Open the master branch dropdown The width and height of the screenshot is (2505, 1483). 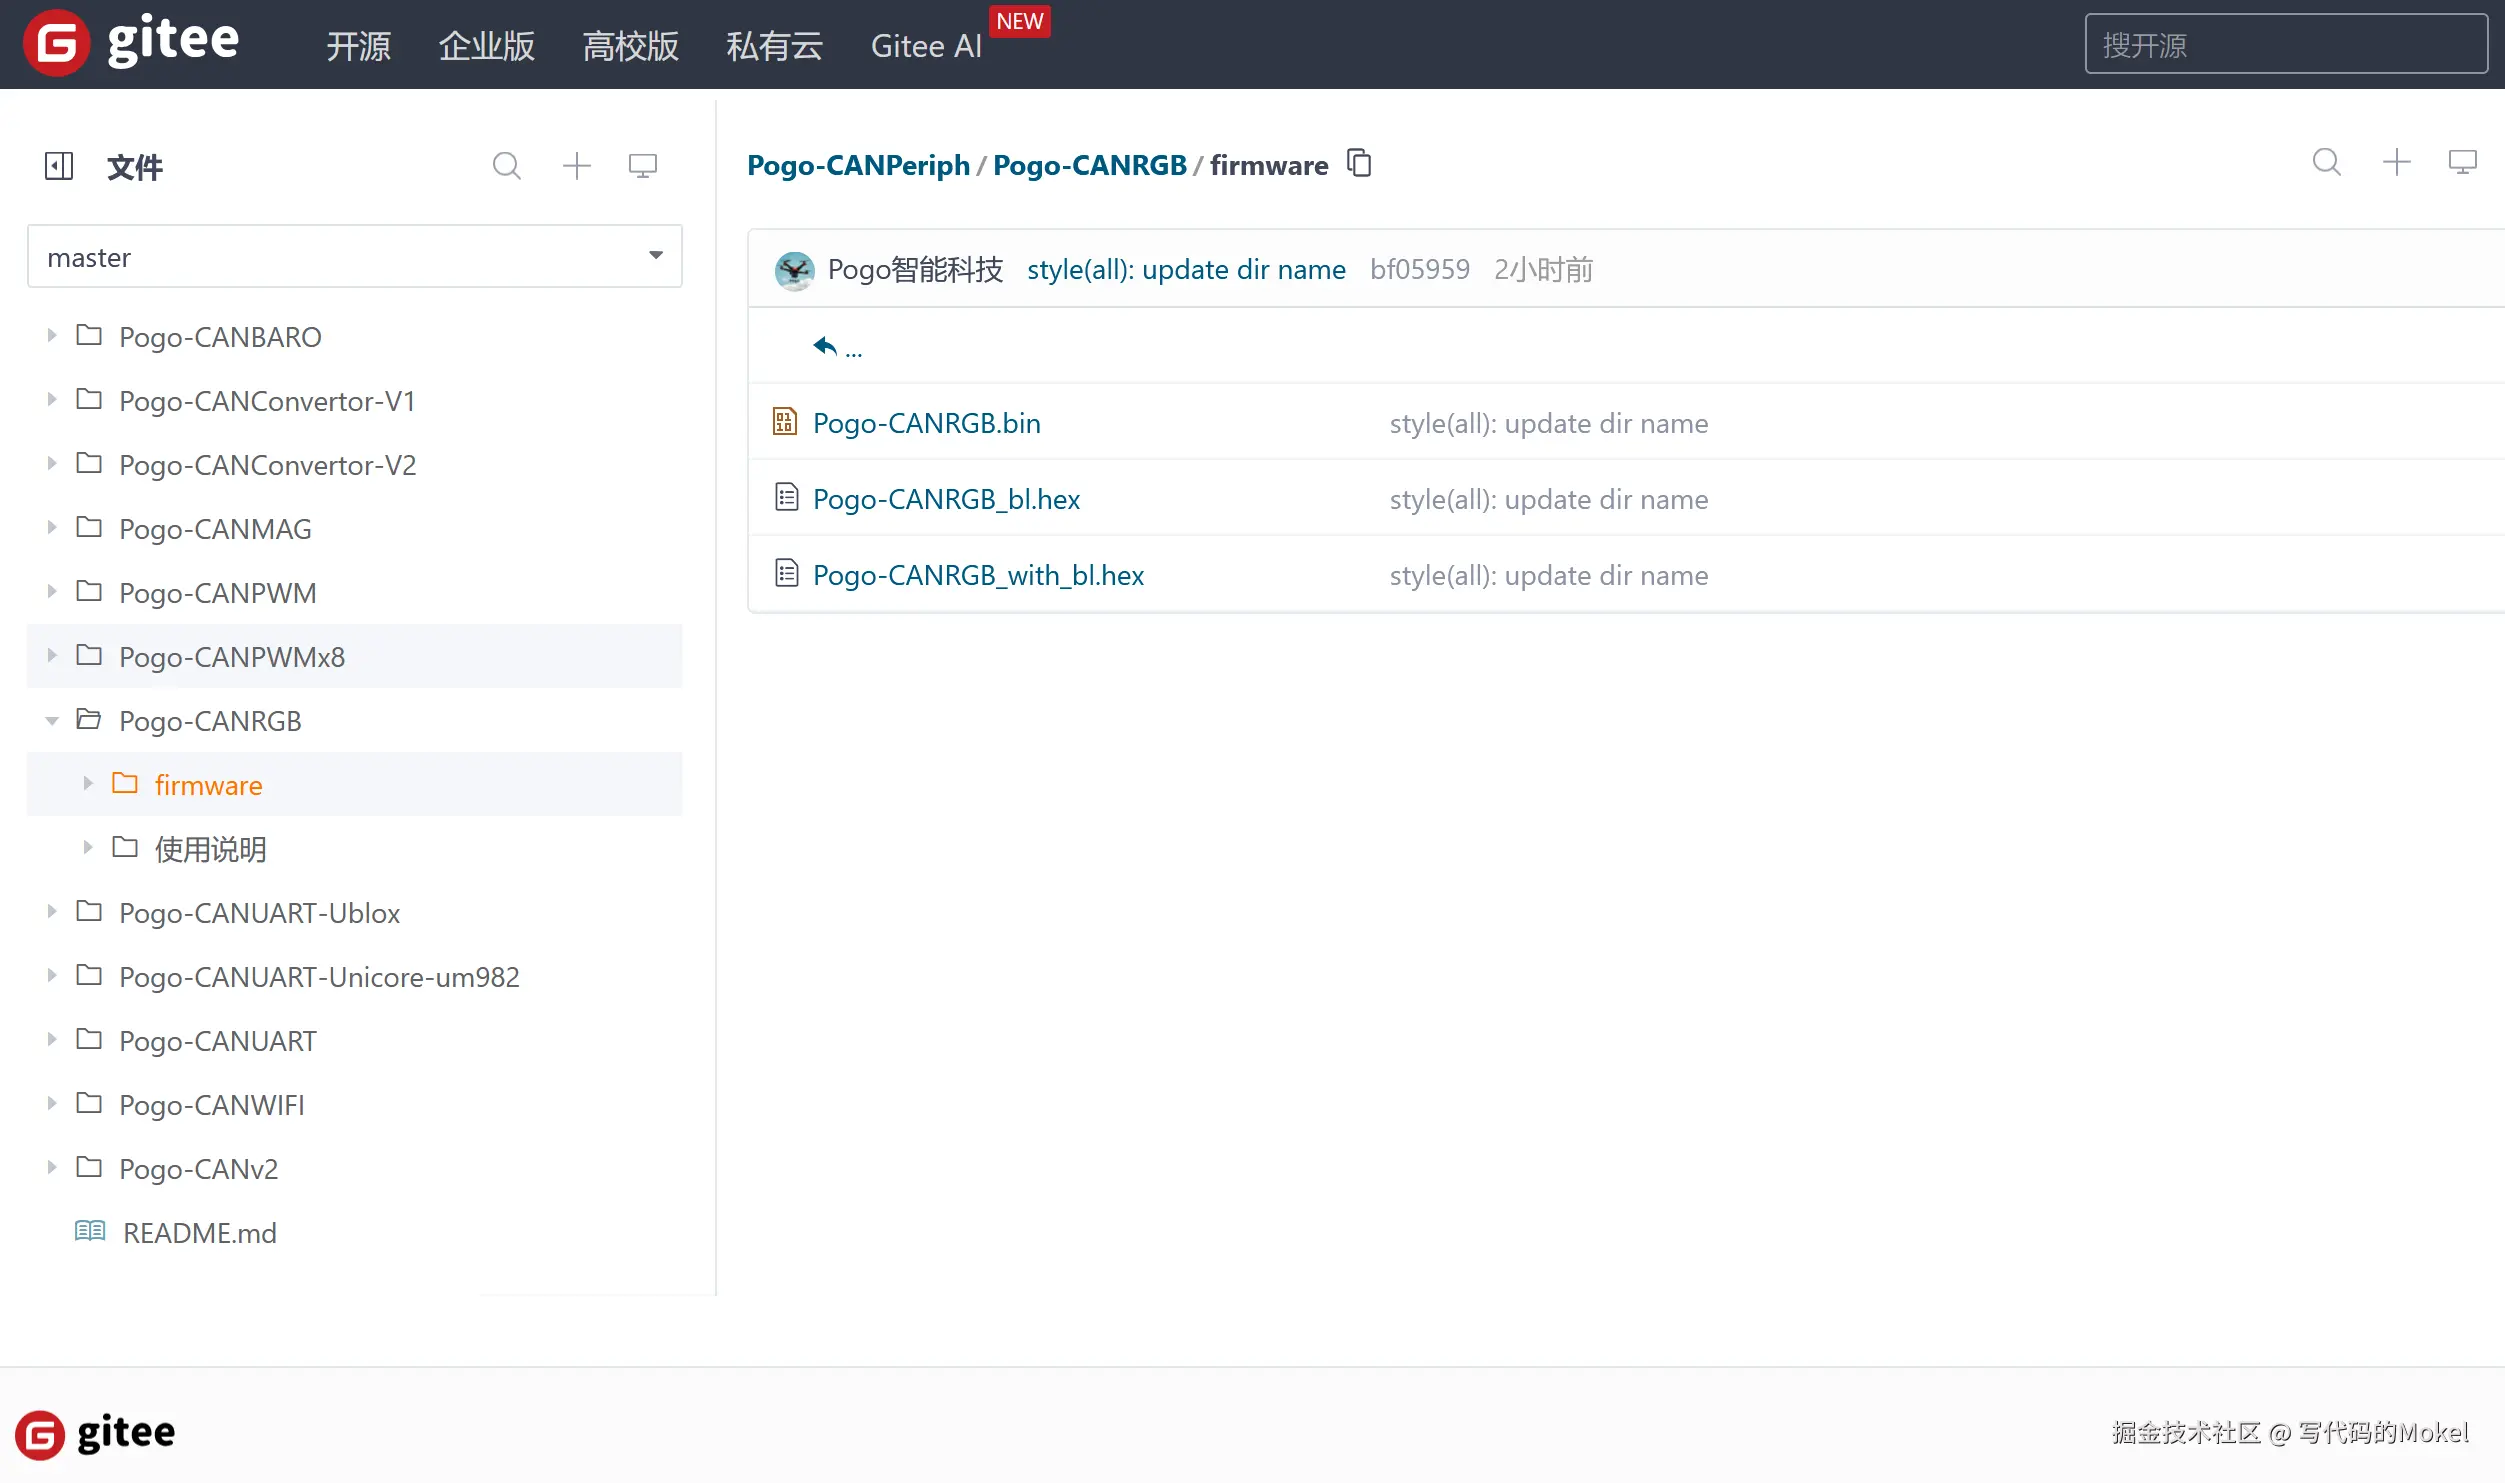tap(354, 257)
